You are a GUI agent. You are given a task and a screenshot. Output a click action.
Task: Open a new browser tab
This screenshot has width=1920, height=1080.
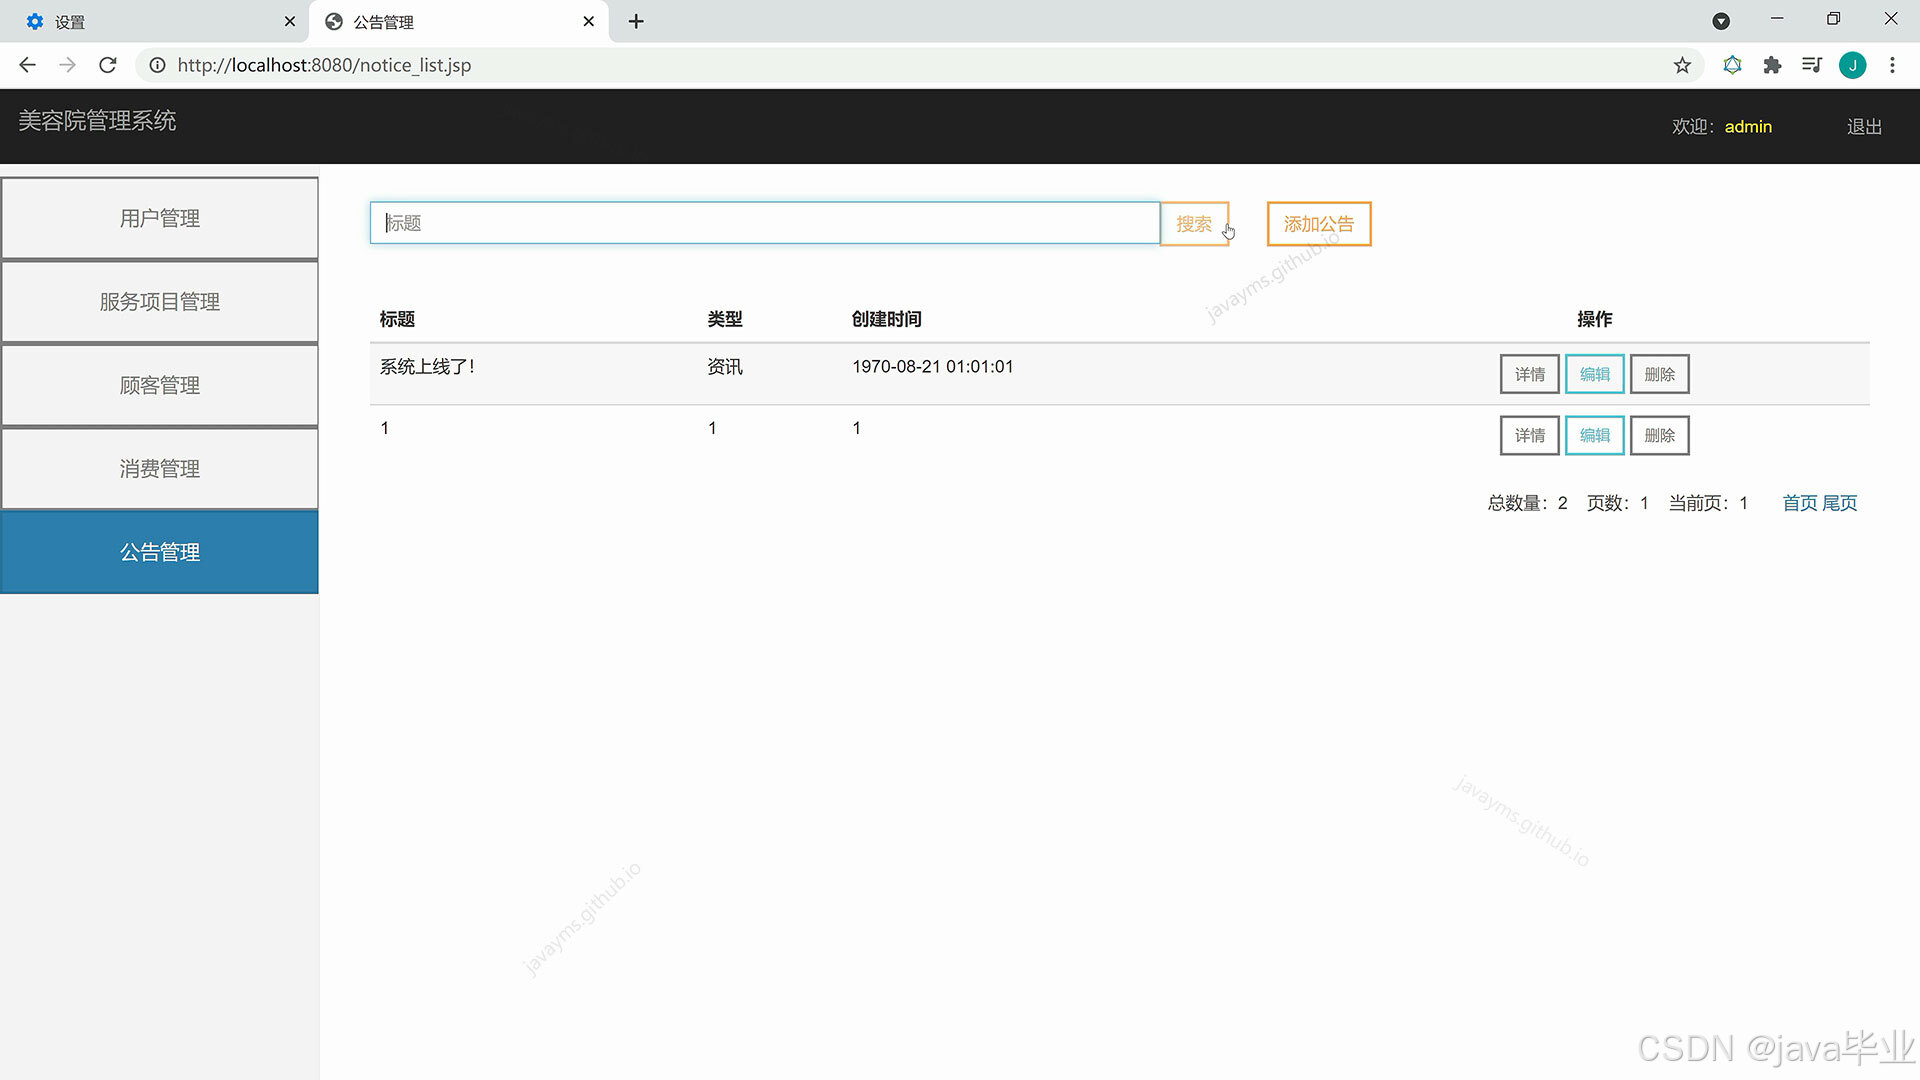tap(636, 21)
